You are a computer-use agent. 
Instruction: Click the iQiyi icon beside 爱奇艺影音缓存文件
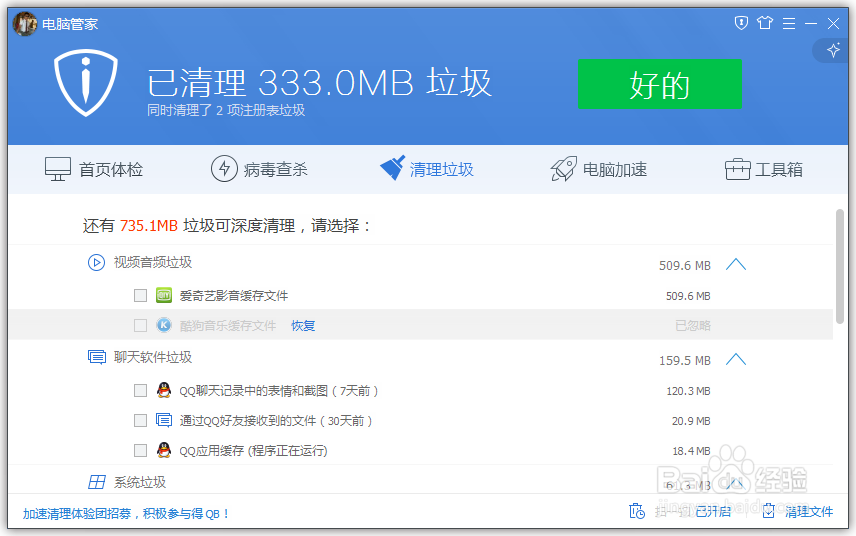pos(164,295)
